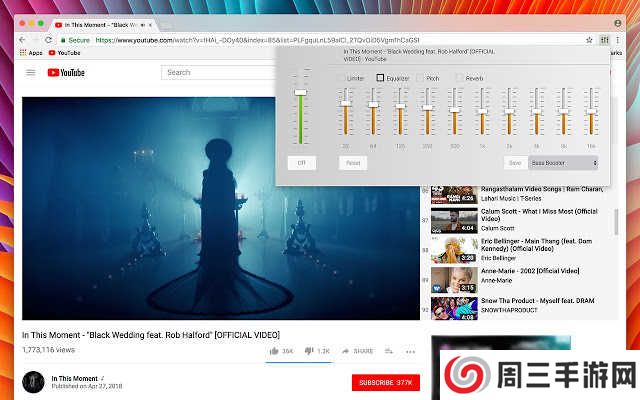The height and width of the screenshot is (400, 640).
Task: Click the red SUBSCRIBE button
Action: 385,382
